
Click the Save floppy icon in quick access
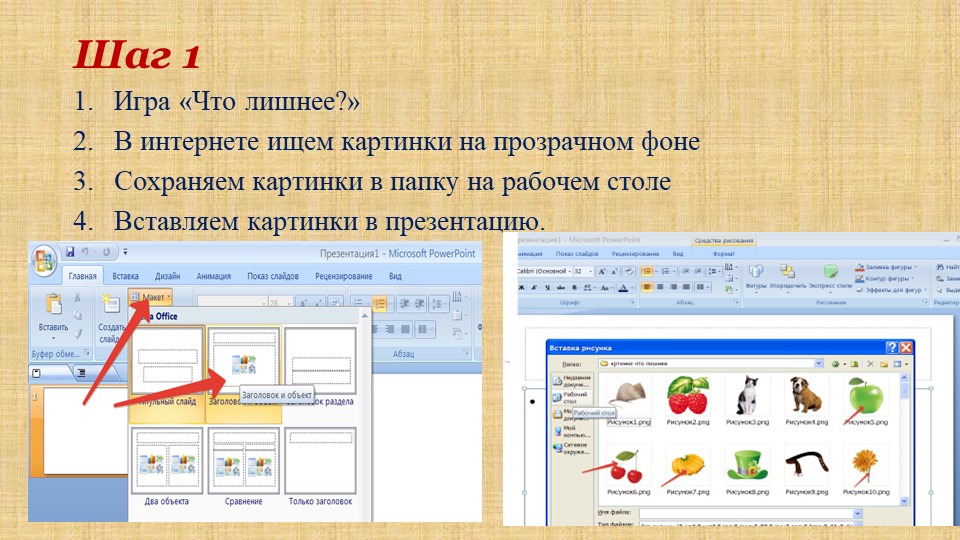point(70,252)
